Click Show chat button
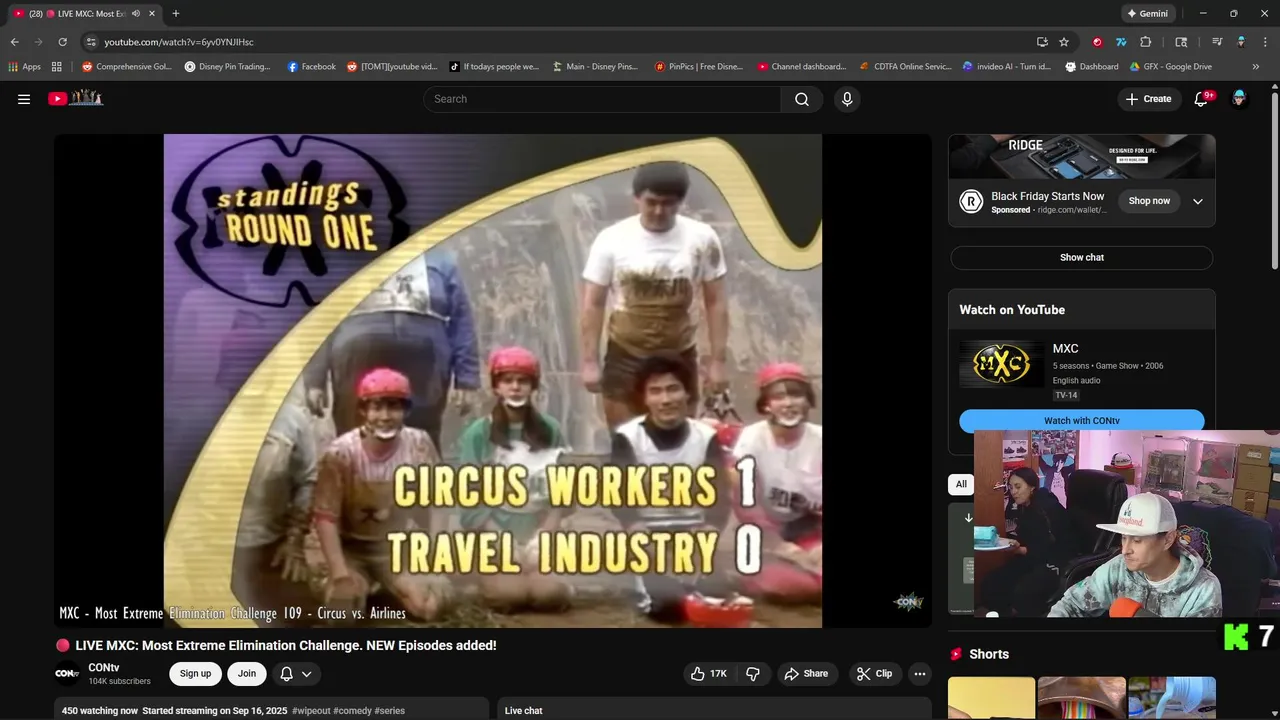The height and width of the screenshot is (720, 1280). (x=1082, y=257)
